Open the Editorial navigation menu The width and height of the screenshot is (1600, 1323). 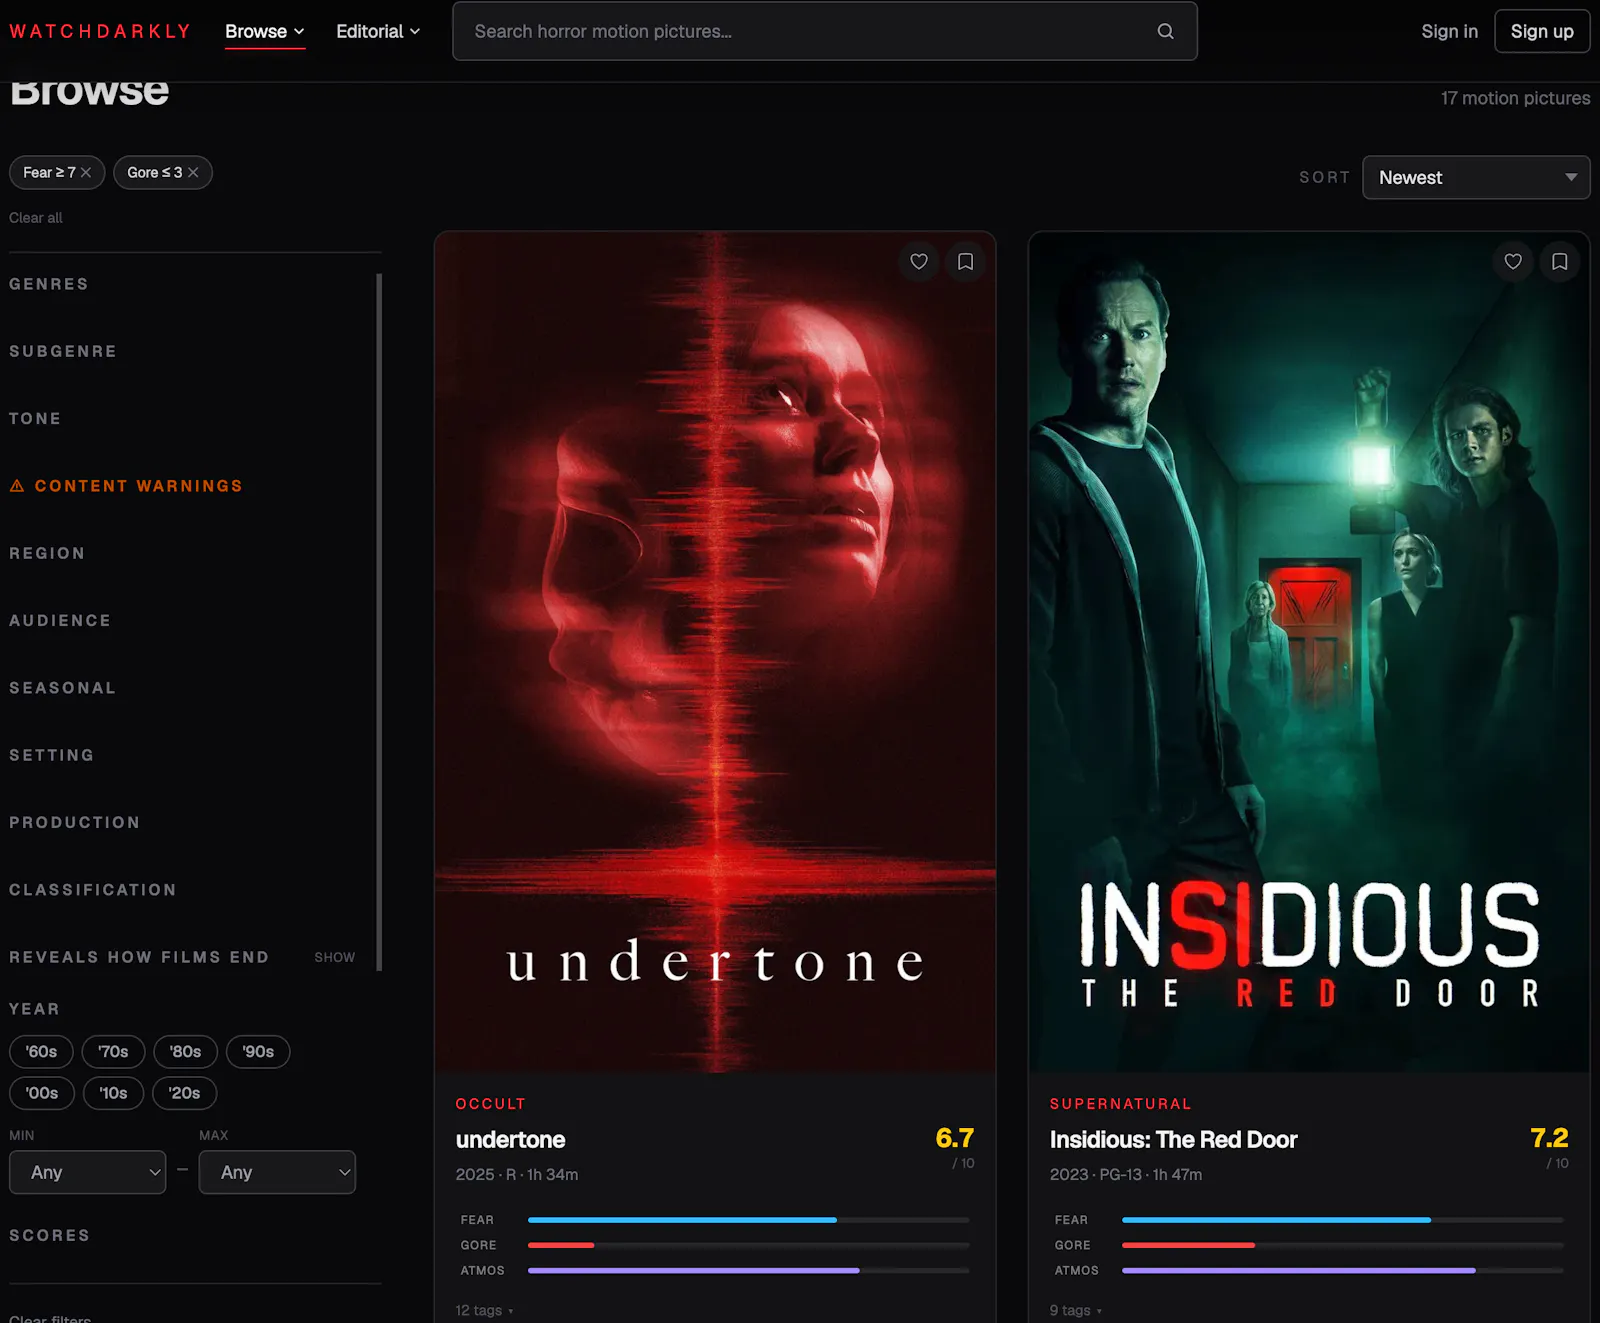[x=378, y=31]
